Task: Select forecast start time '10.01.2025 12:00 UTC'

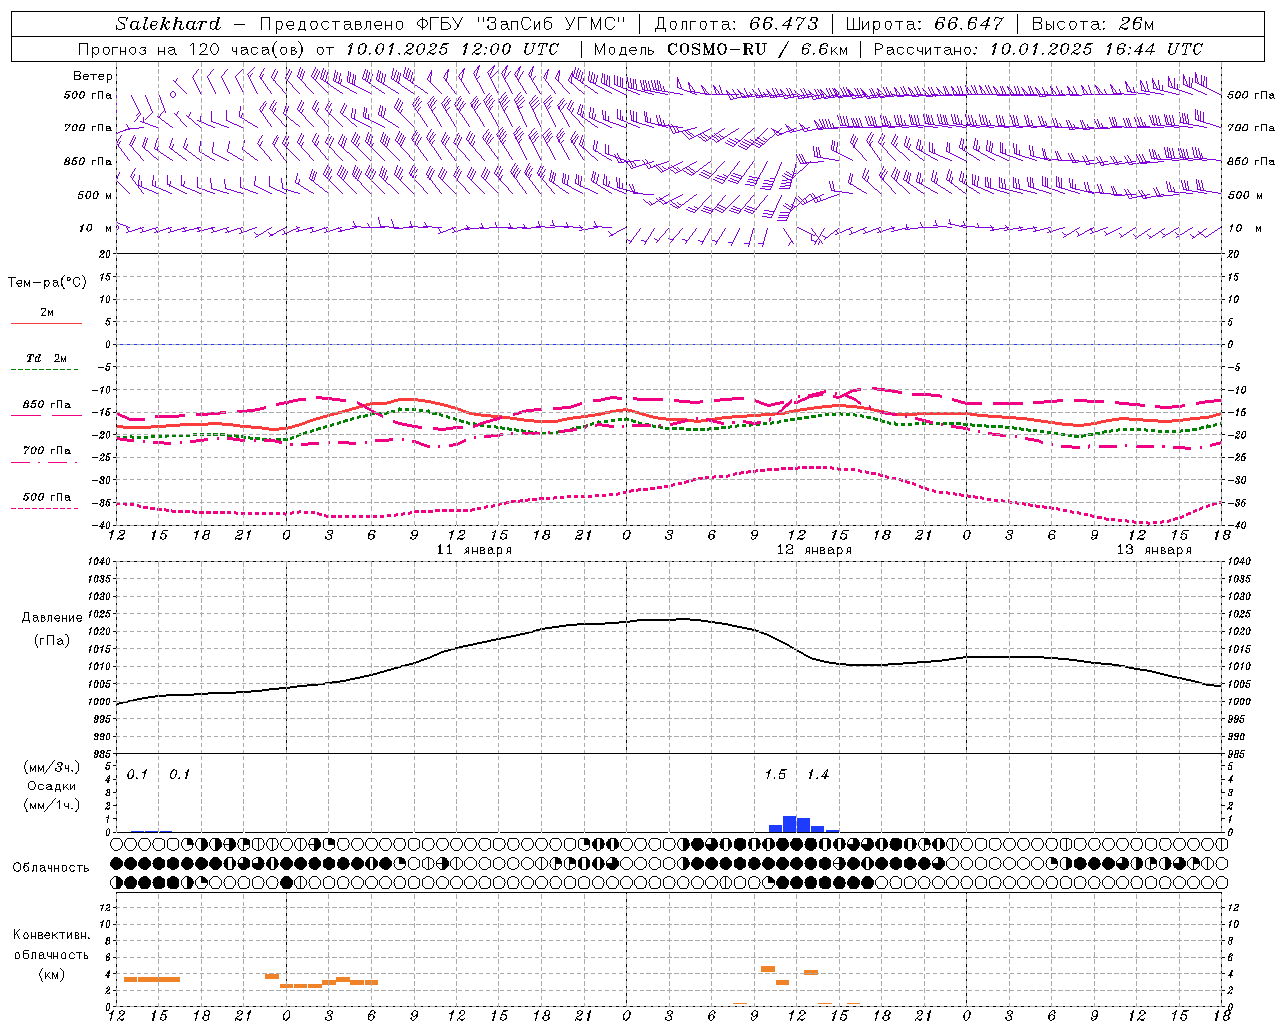Action: pyautogui.click(x=452, y=49)
